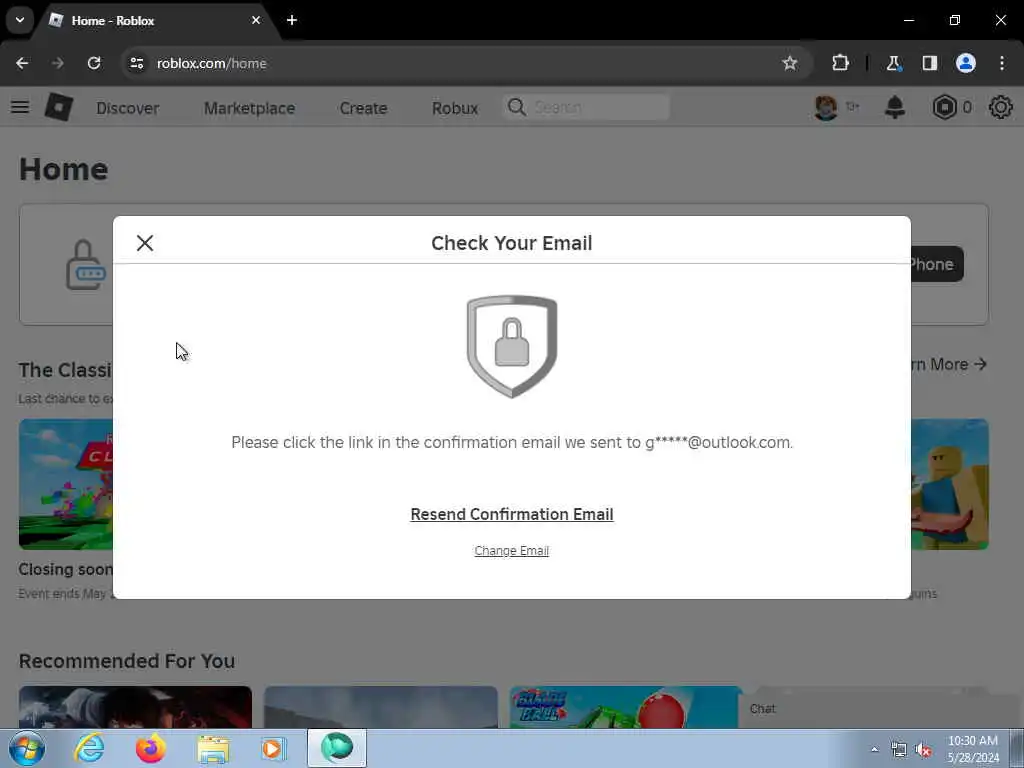
Task: Open File Explorer from taskbar
Action: [213, 749]
